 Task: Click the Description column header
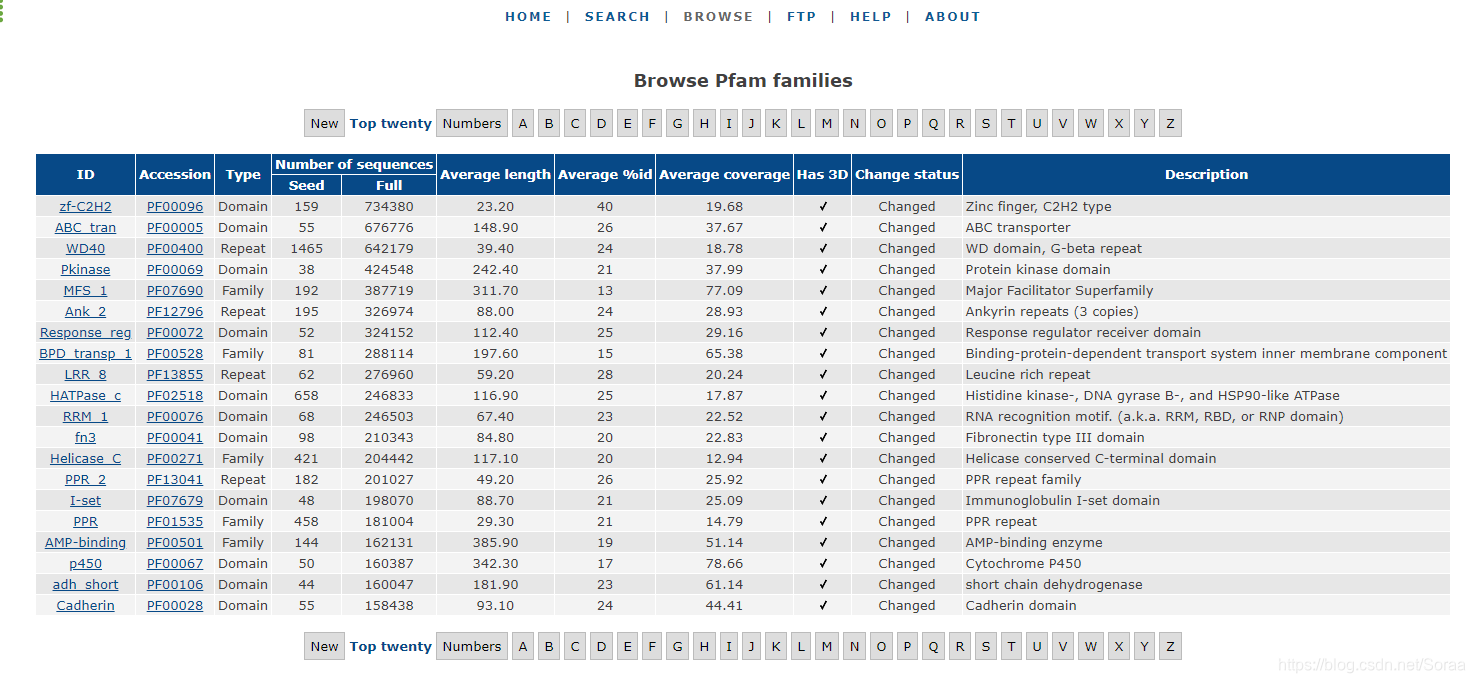[x=1206, y=174]
